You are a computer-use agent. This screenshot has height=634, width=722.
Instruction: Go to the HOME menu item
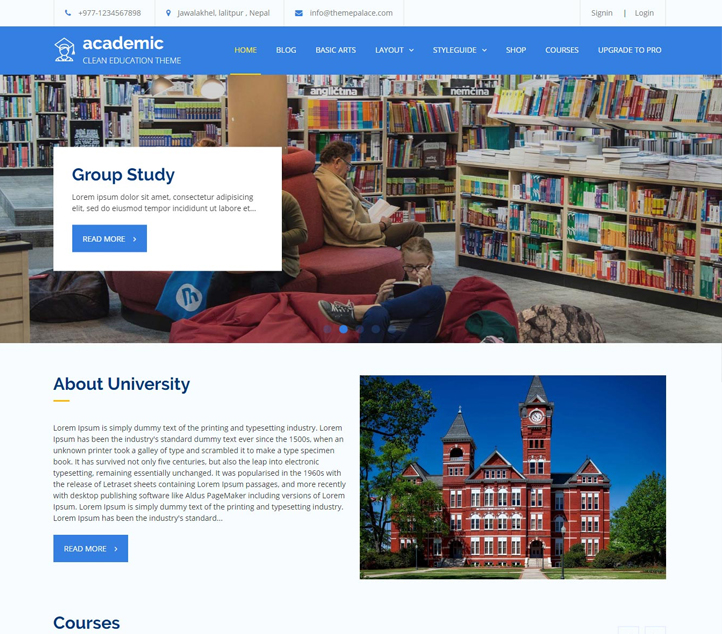click(245, 50)
